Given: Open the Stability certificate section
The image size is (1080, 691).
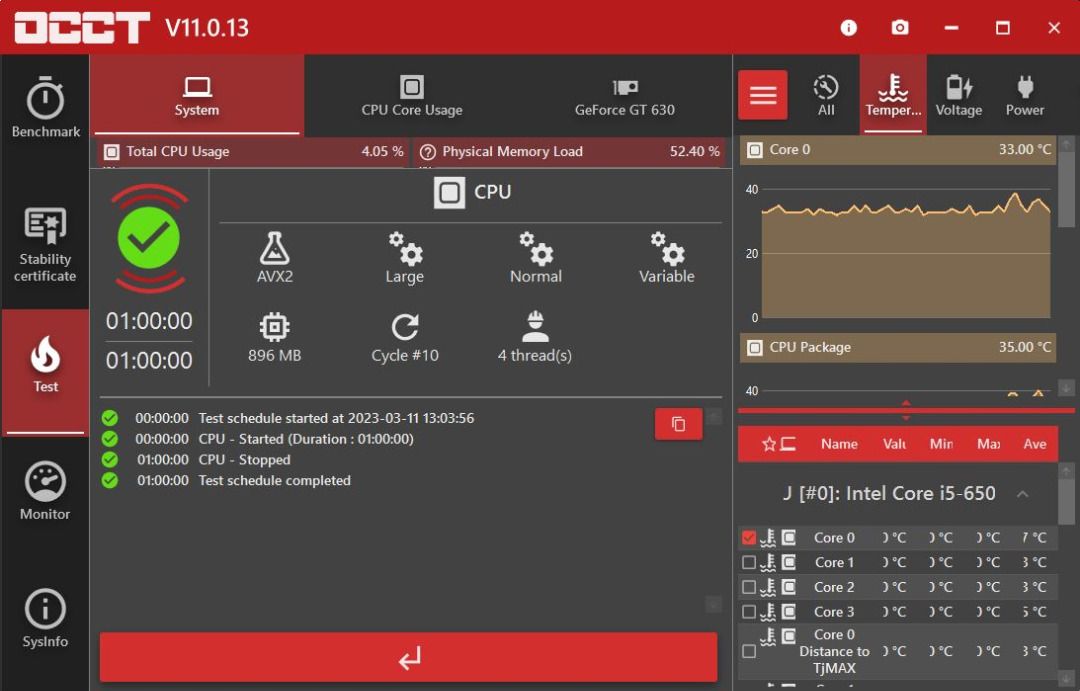Looking at the screenshot, I should [x=45, y=243].
